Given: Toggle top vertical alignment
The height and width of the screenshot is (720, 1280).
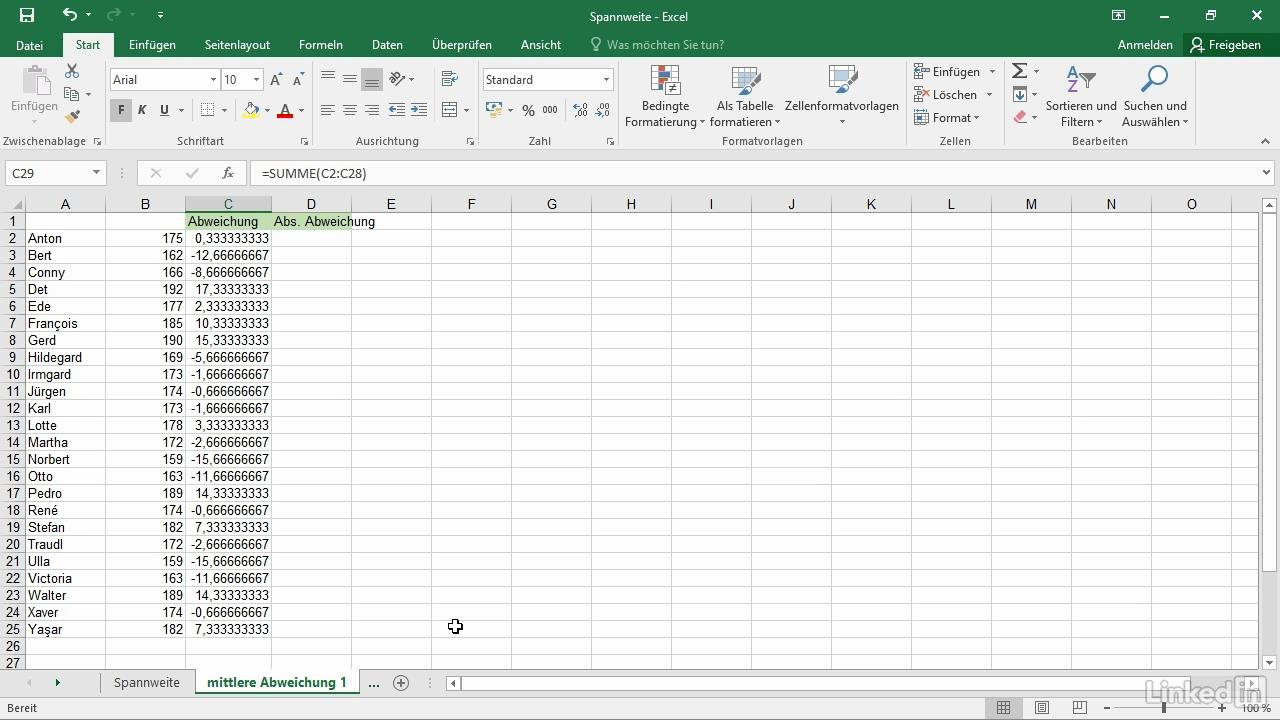Looking at the screenshot, I should point(328,79).
